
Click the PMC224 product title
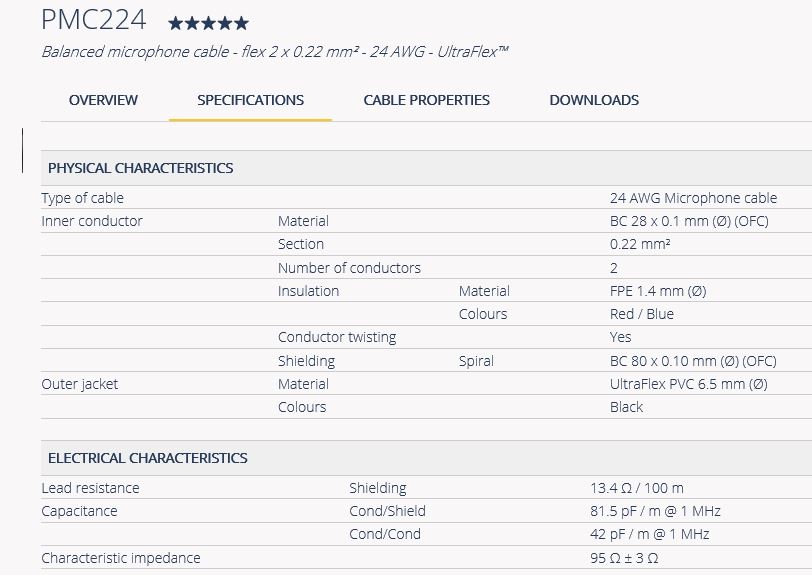click(94, 20)
